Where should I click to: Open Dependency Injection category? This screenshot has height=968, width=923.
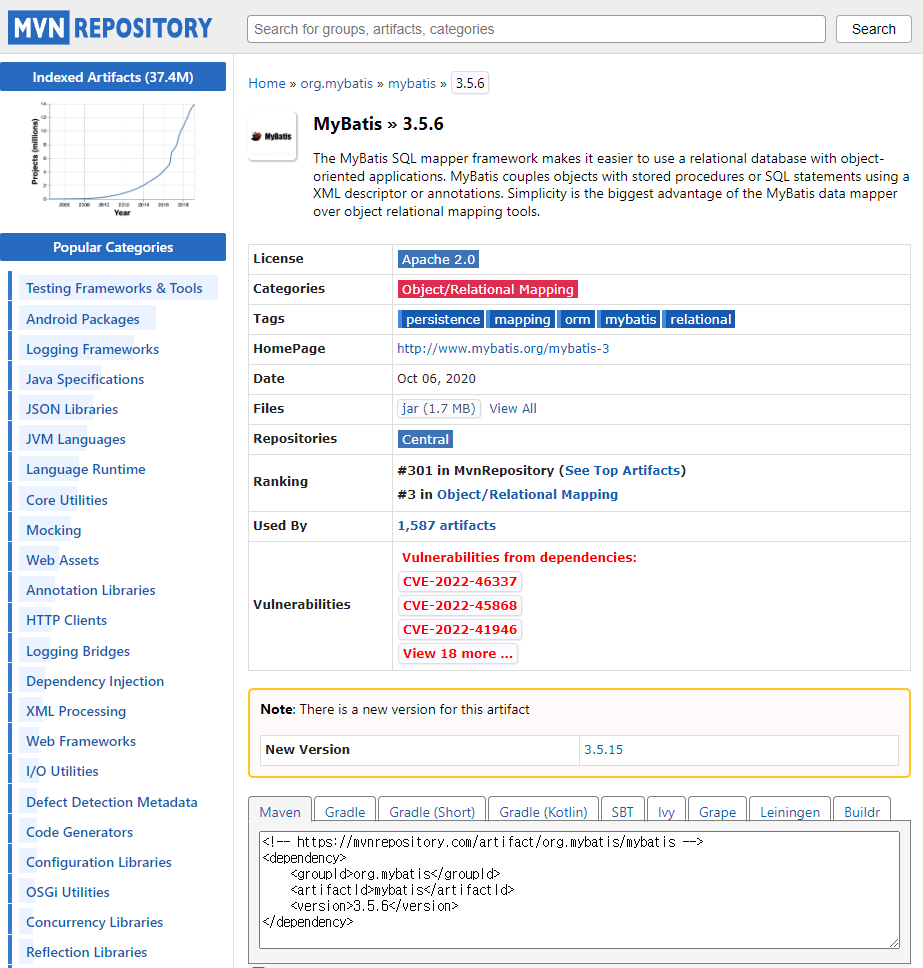click(95, 682)
